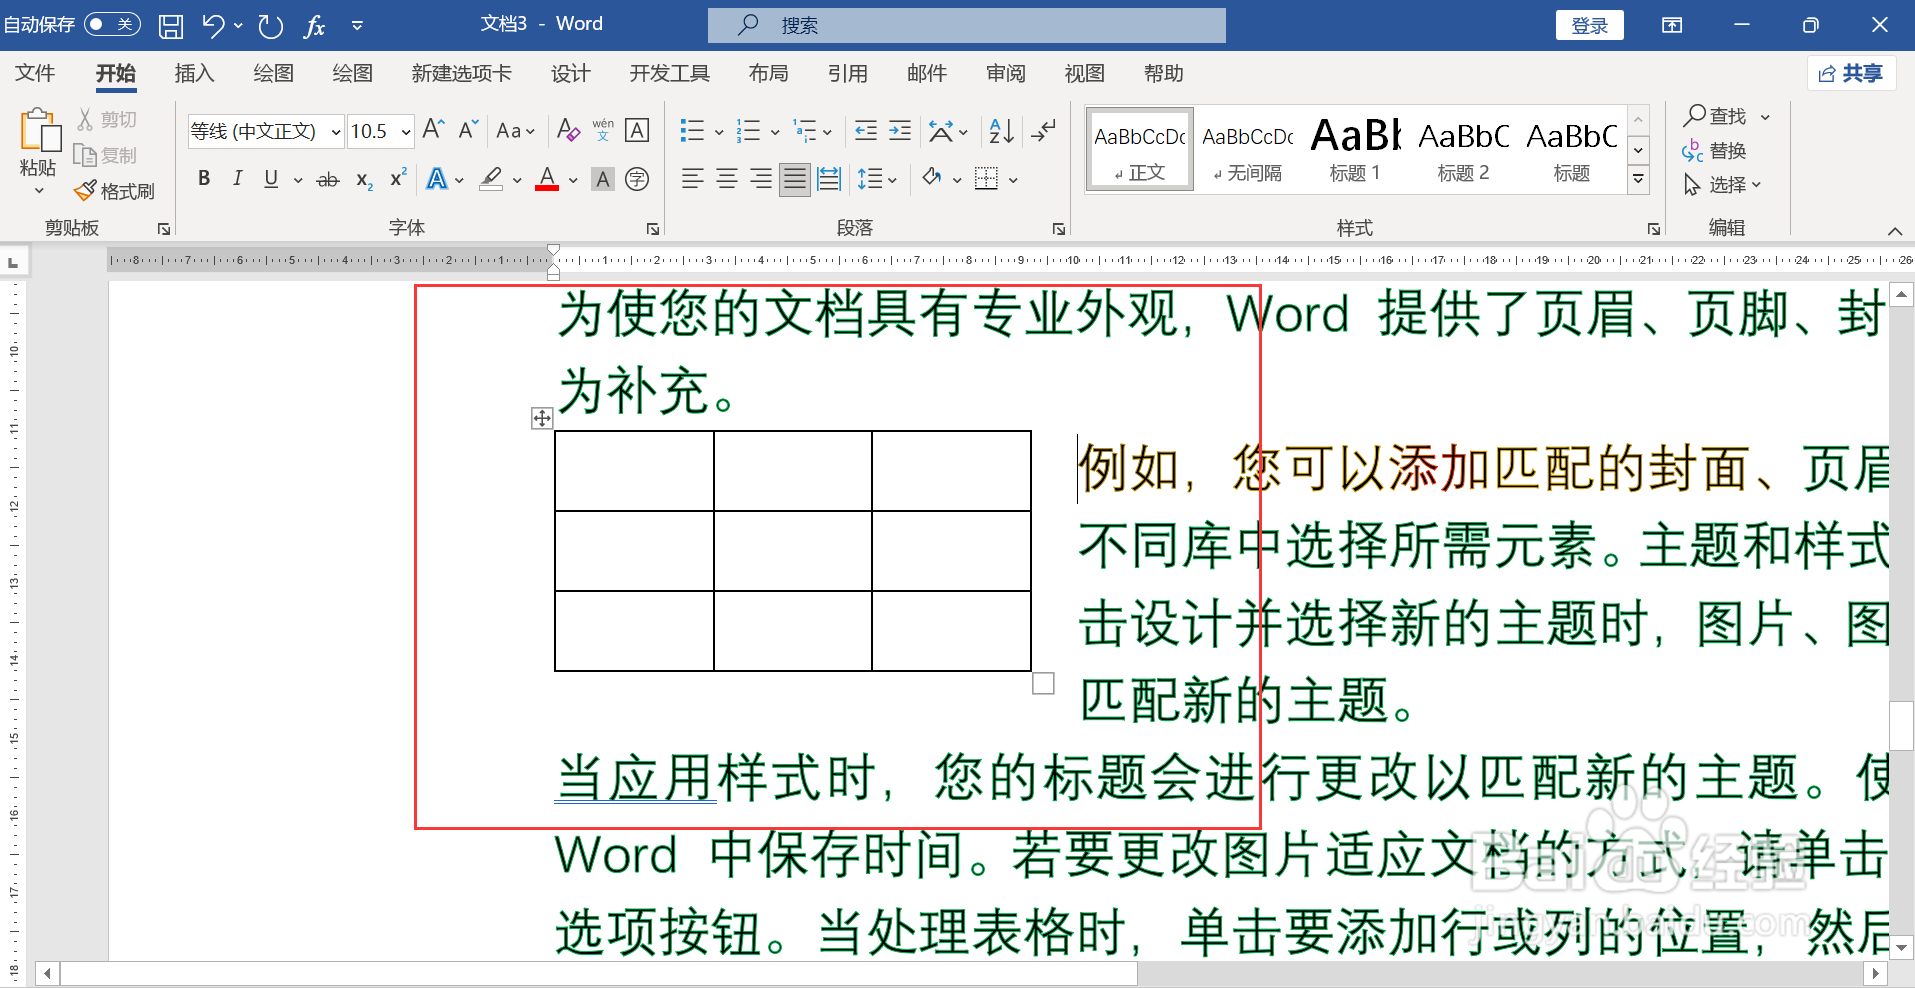Viewport: 1915px width, 988px height.
Task: Click the table move handle icon
Action: coord(542,418)
